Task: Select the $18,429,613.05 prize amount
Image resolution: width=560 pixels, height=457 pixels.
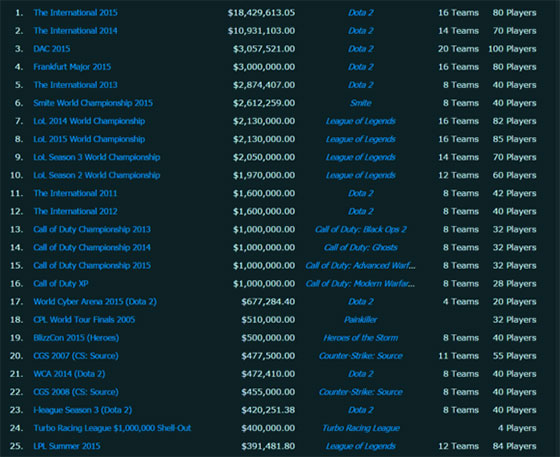Action: [261, 12]
